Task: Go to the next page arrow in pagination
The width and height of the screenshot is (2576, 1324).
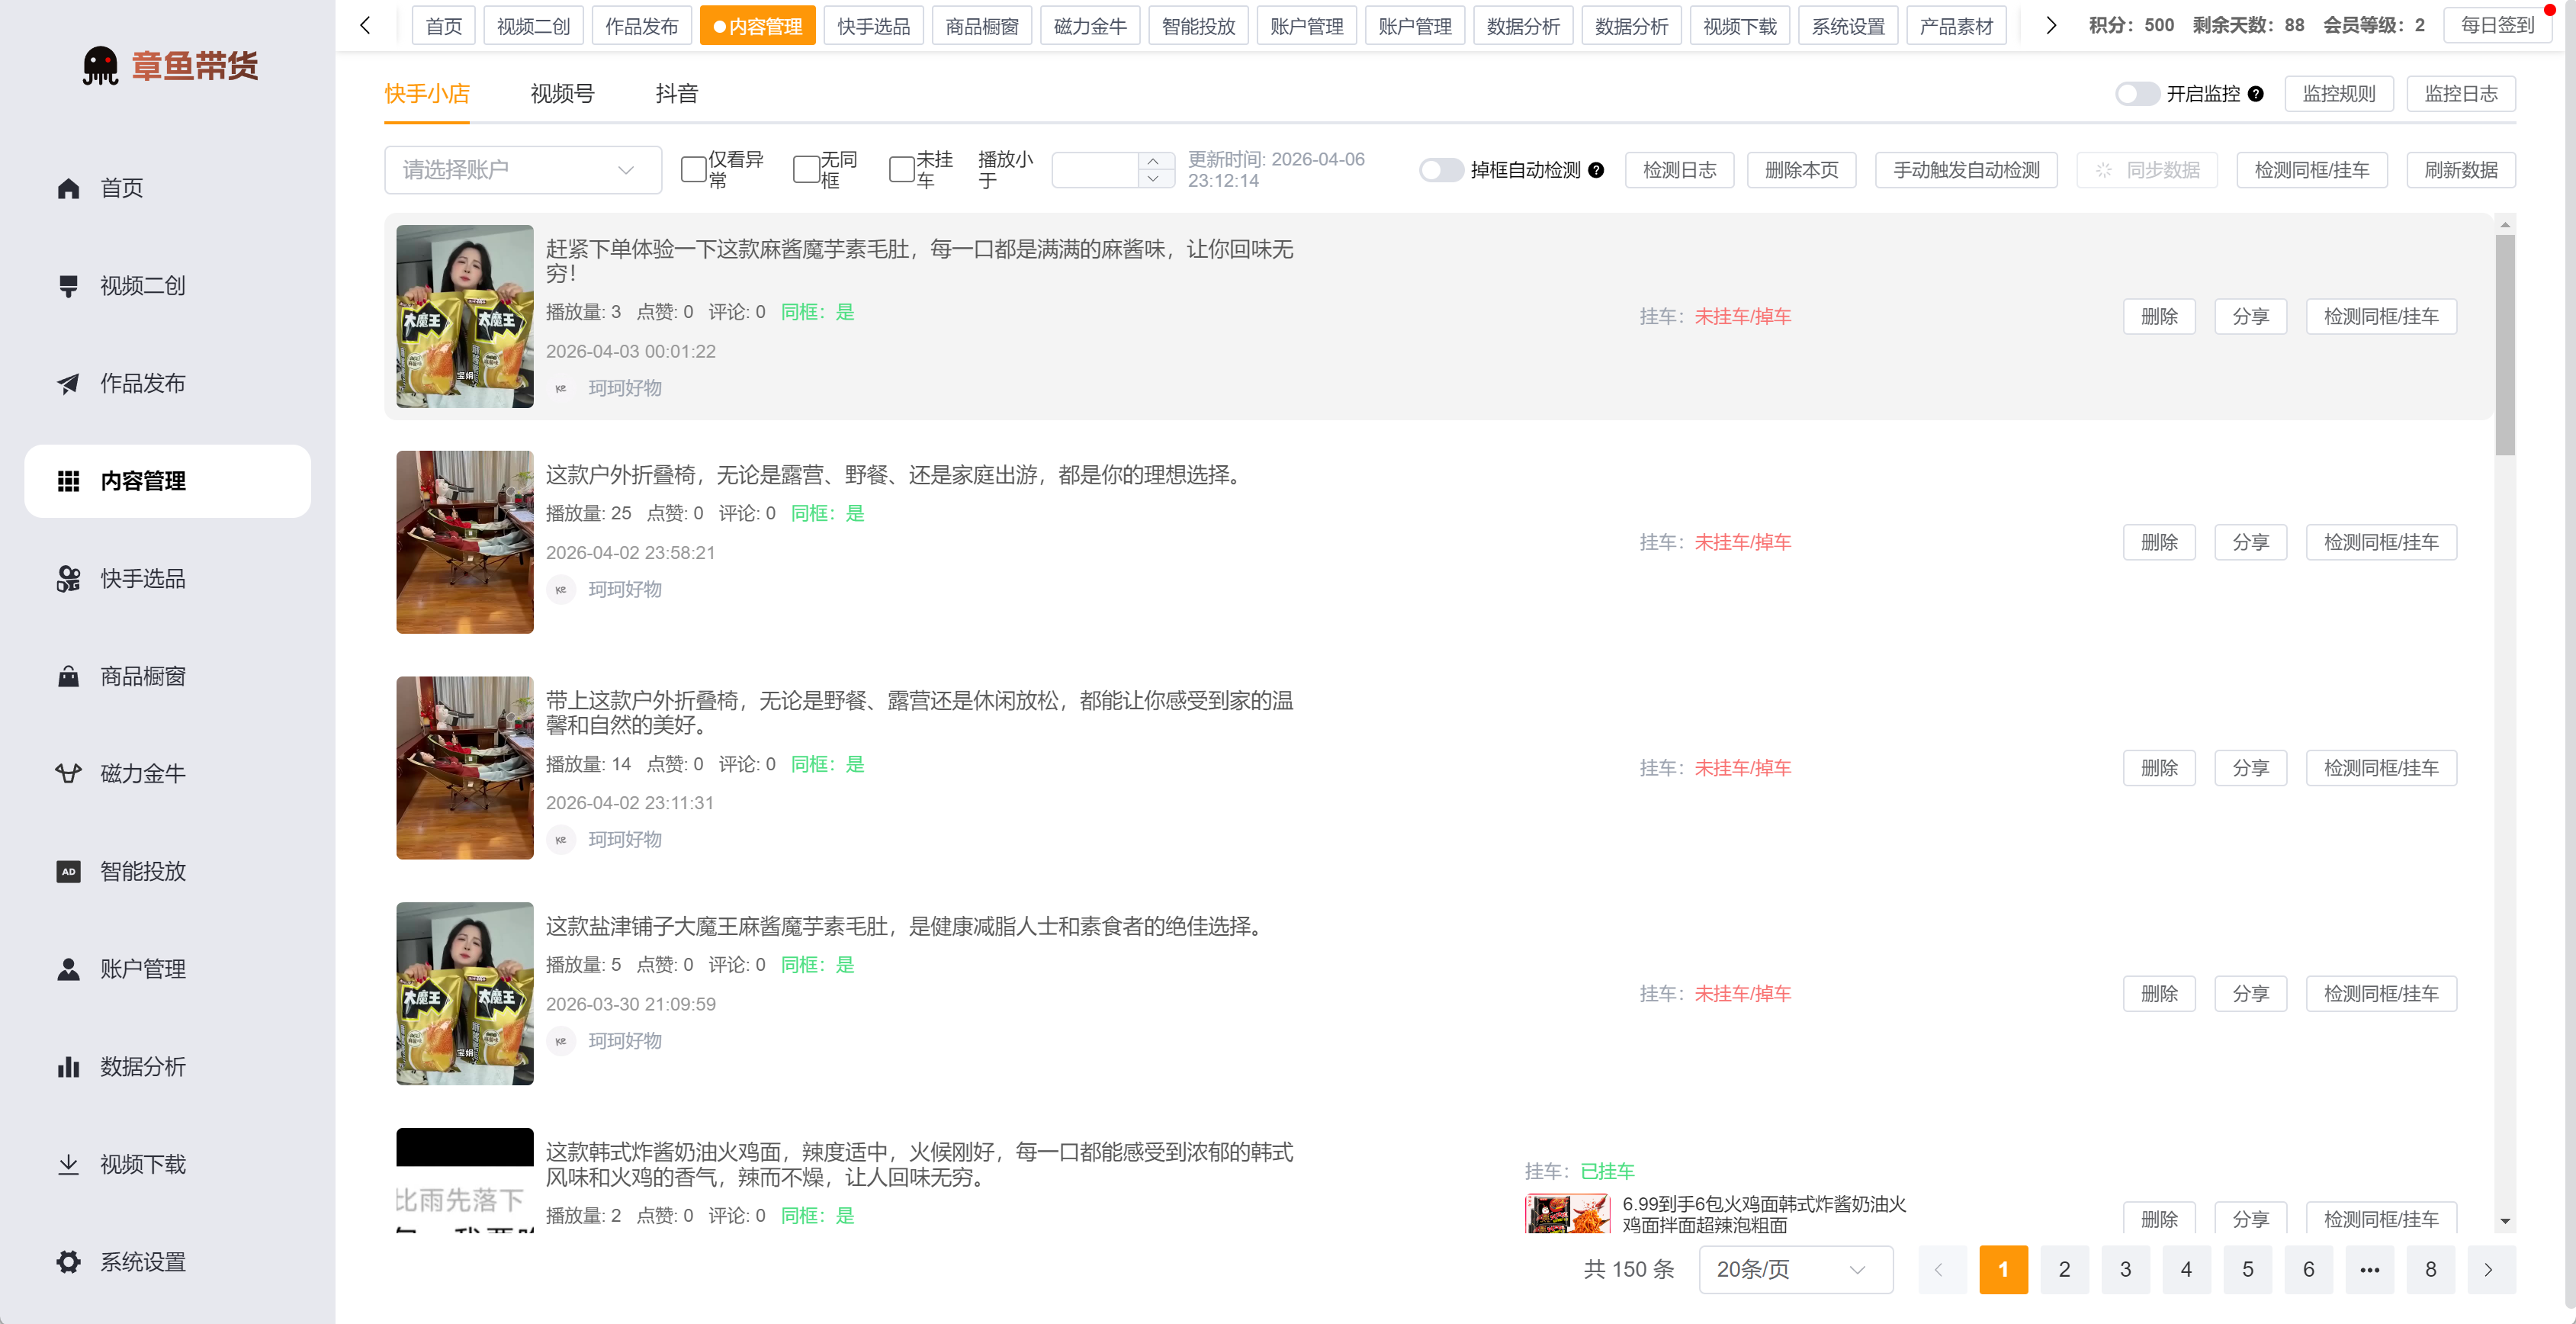Action: pos(2491,1270)
